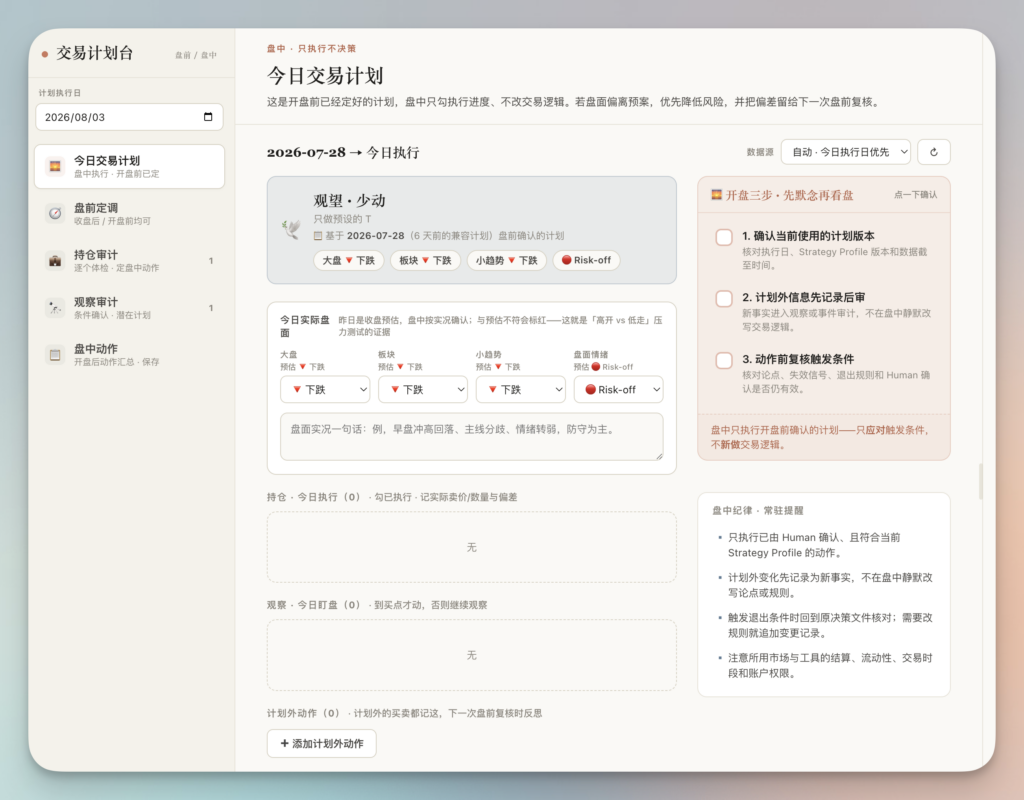The image size is (1024, 800).
Task: Click the 今日实际盘面 section label
Action: coord(305,326)
